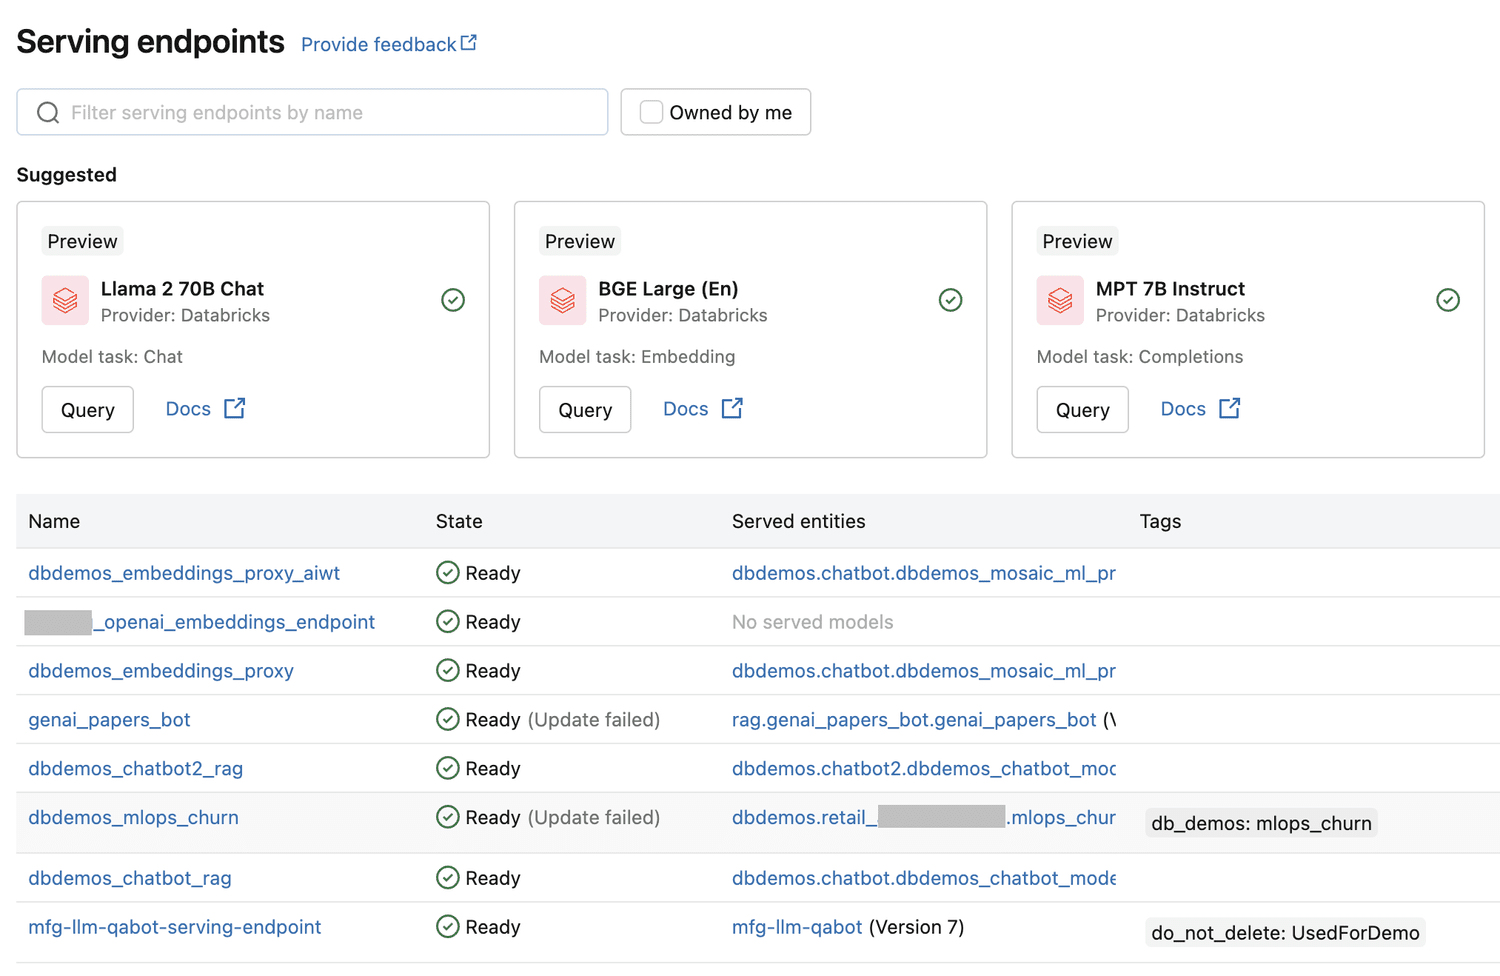The width and height of the screenshot is (1500, 976).
Task: Open the mfg-llm-qabot-serving-endpoint
Action: click(174, 927)
